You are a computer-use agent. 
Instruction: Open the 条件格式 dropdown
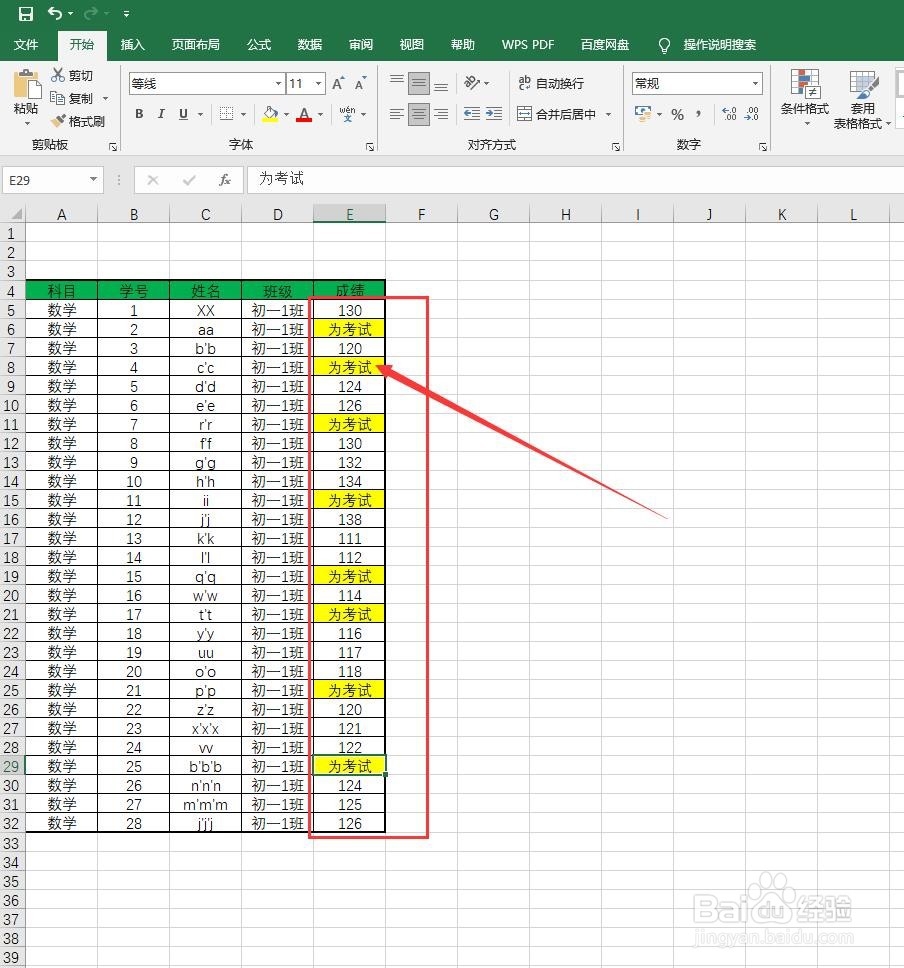[x=805, y=98]
